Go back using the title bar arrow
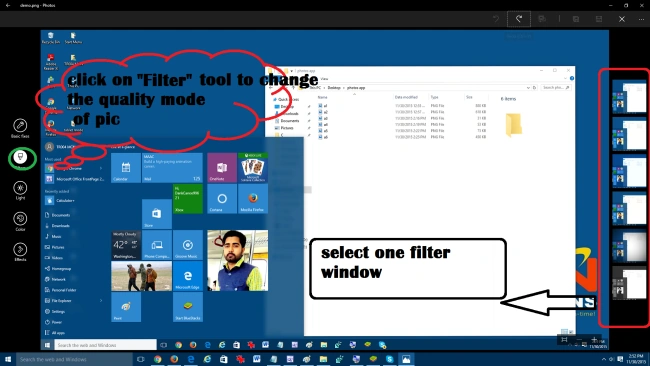 8,5
